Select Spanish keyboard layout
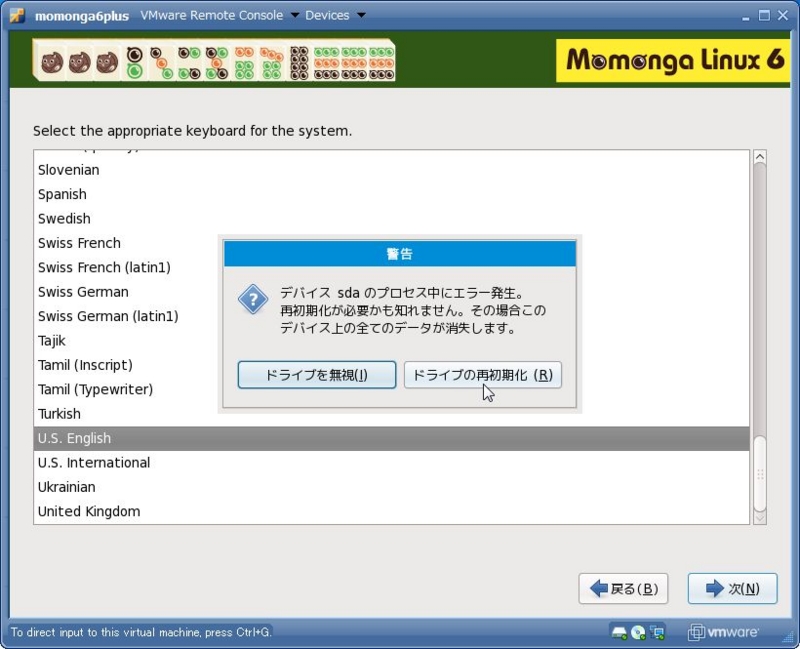The height and width of the screenshot is (649, 800). pos(391,194)
